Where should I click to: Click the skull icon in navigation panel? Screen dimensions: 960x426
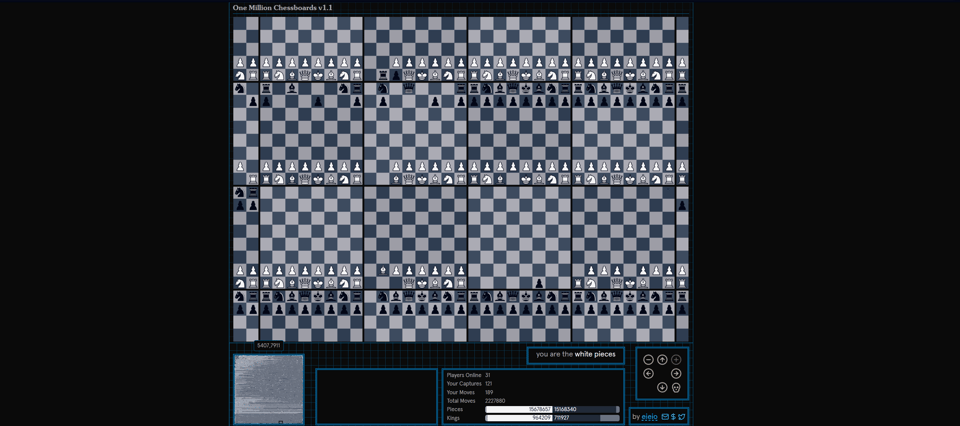pos(676,388)
